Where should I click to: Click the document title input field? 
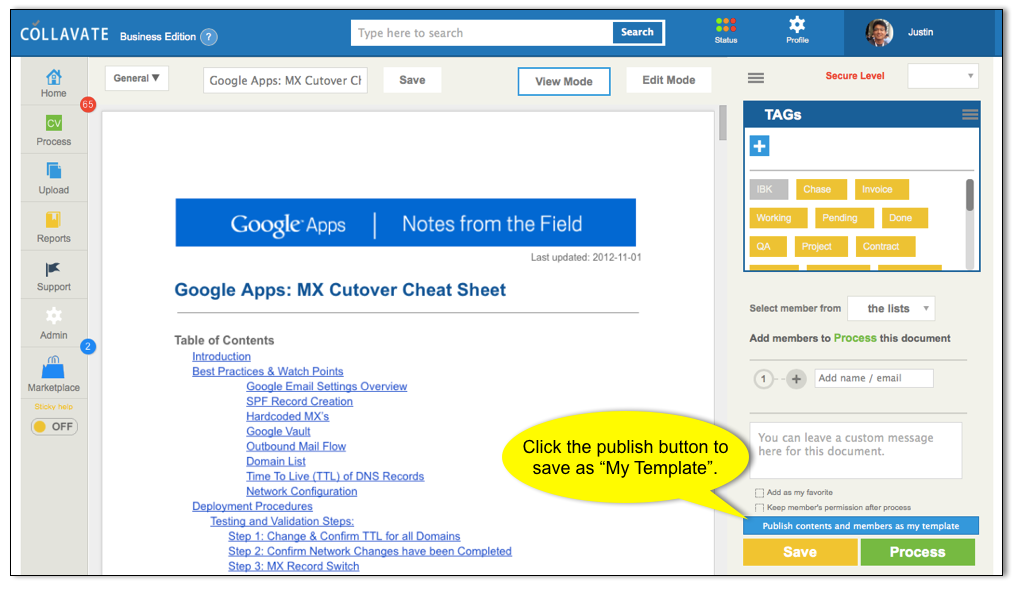pyautogui.click(x=285, y=81)
